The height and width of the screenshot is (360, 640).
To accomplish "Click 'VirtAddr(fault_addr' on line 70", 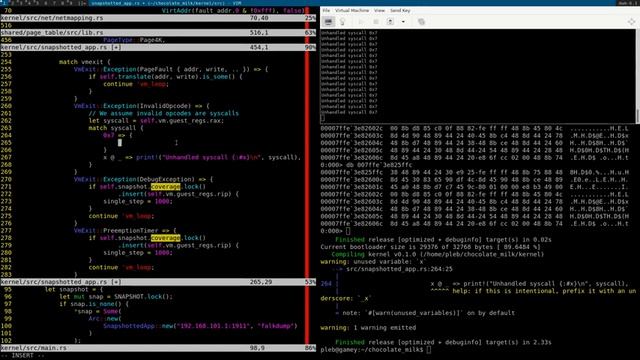I will (x=200, y=11).
